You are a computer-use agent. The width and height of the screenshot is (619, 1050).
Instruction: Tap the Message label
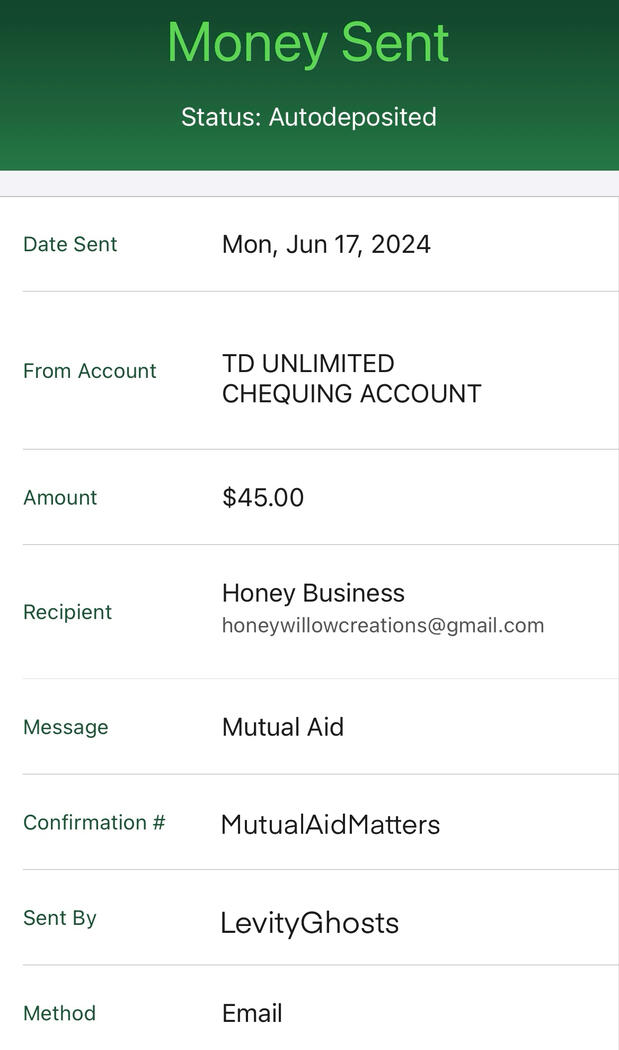(x=65, y=727)
